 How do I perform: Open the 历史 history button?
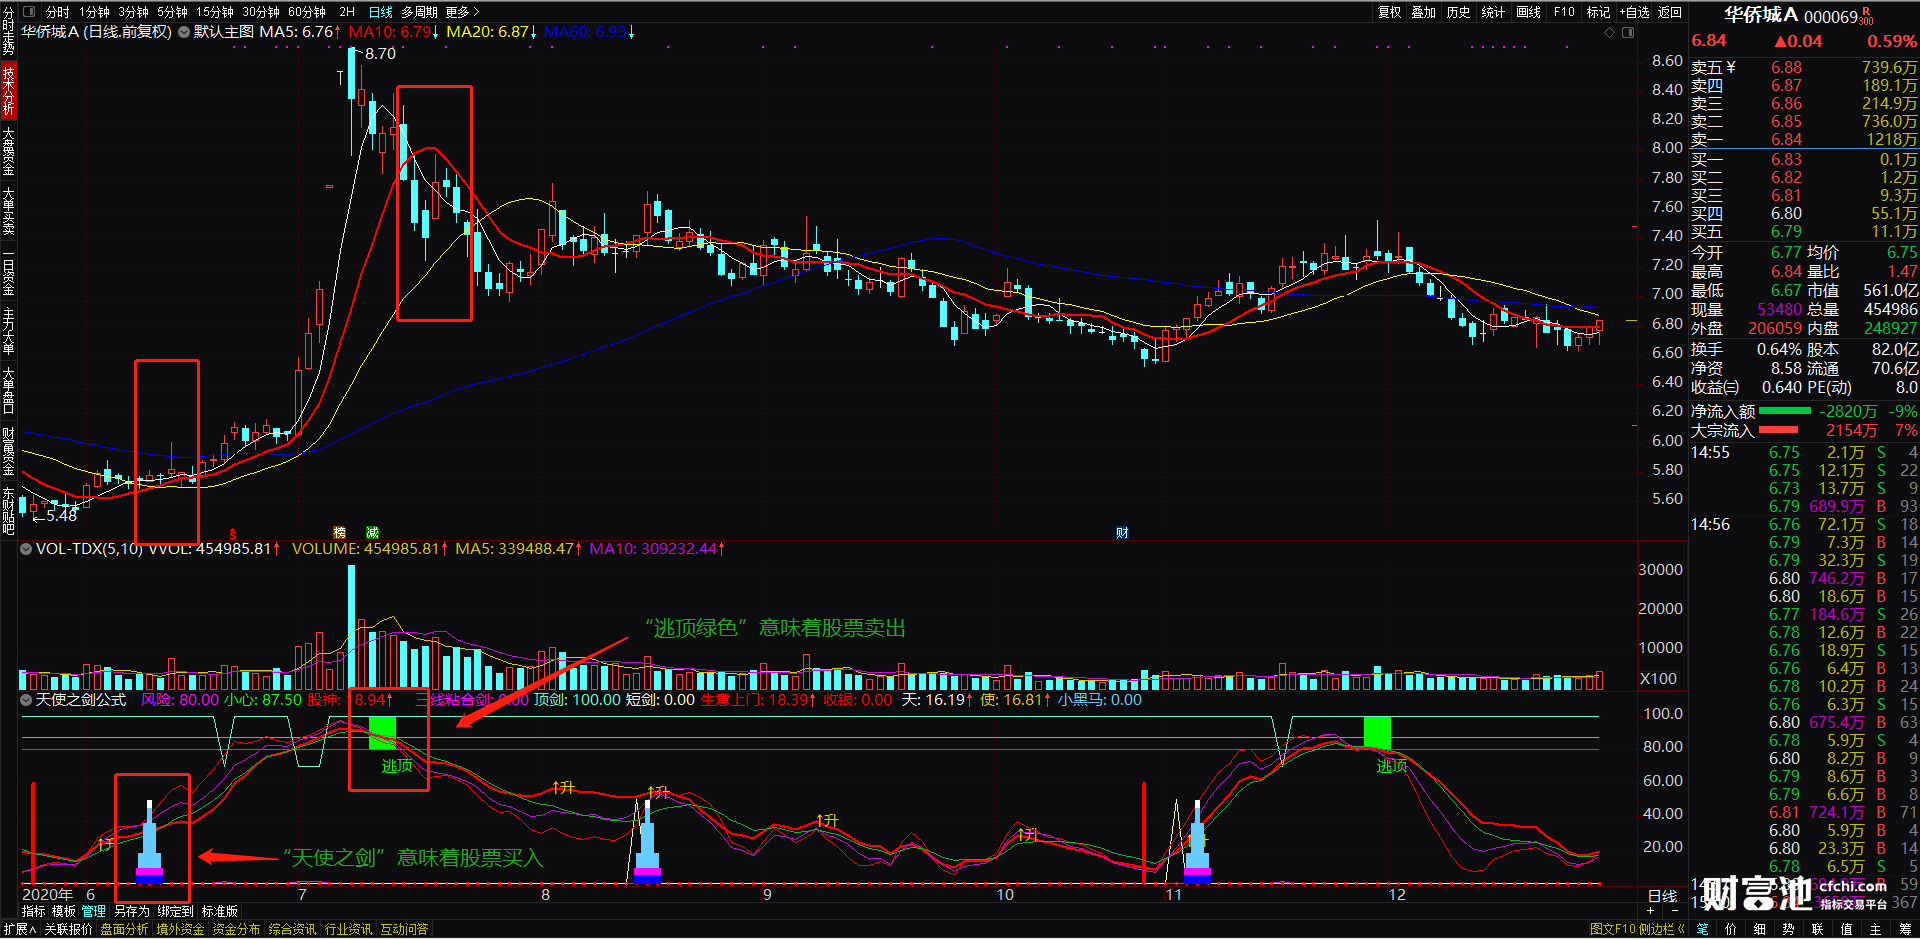[x=1459, y=12]
